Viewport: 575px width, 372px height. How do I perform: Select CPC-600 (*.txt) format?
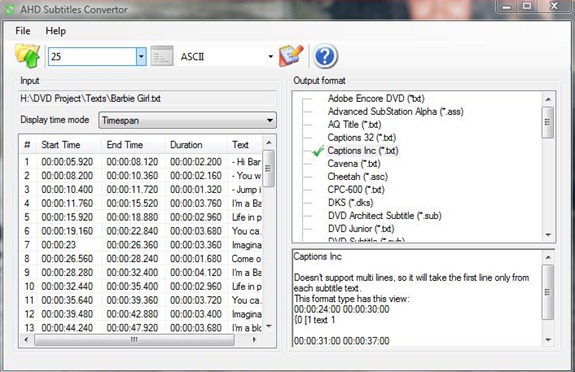tap(356, 190)
